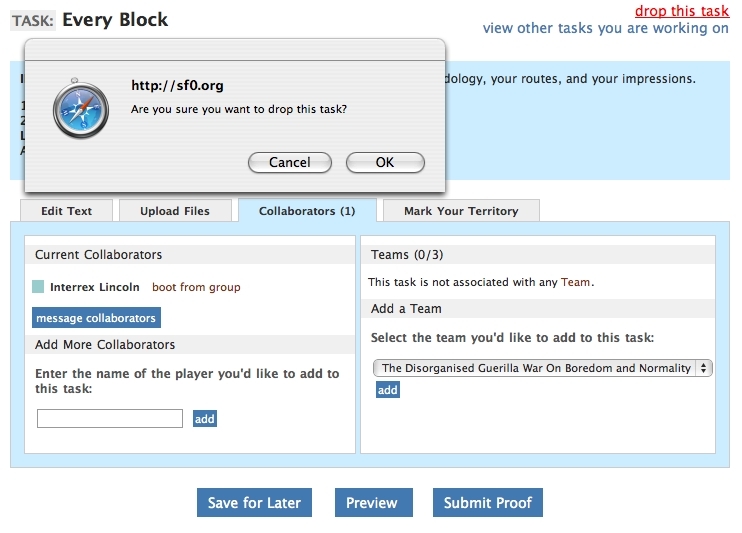Open 'view other tasks you are working on'
The image size is (742, 533).
[605, 28]
